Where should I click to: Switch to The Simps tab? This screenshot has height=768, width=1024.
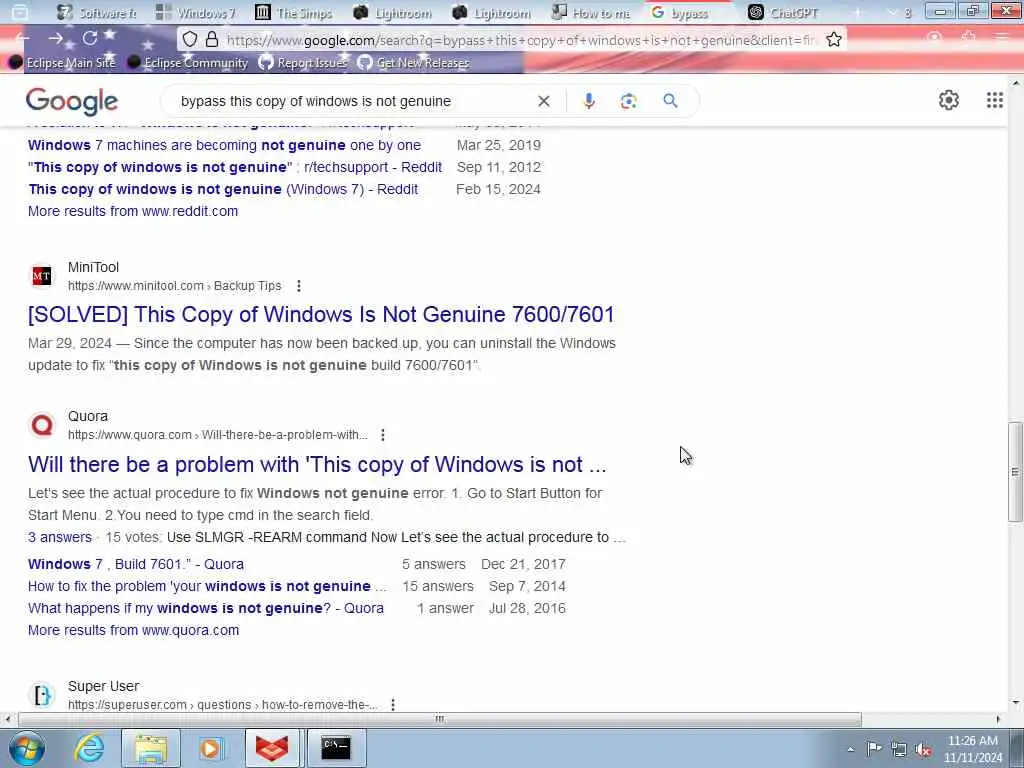(x=295, y=12)
